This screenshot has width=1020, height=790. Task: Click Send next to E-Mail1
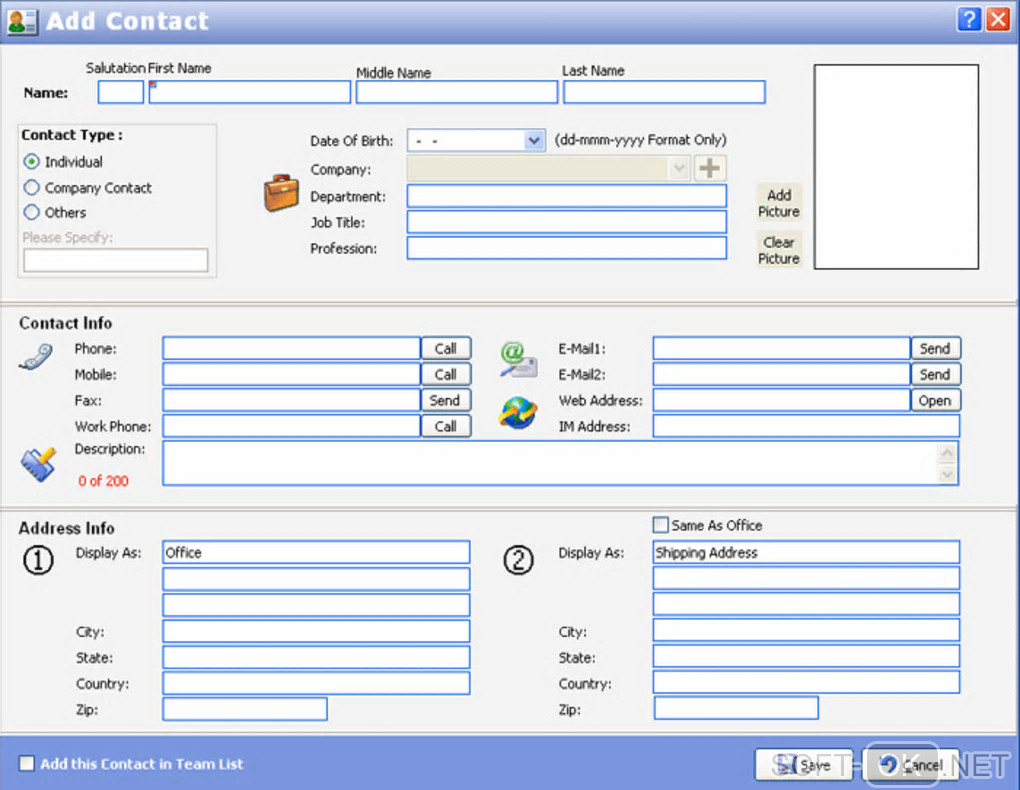point(935,348)
